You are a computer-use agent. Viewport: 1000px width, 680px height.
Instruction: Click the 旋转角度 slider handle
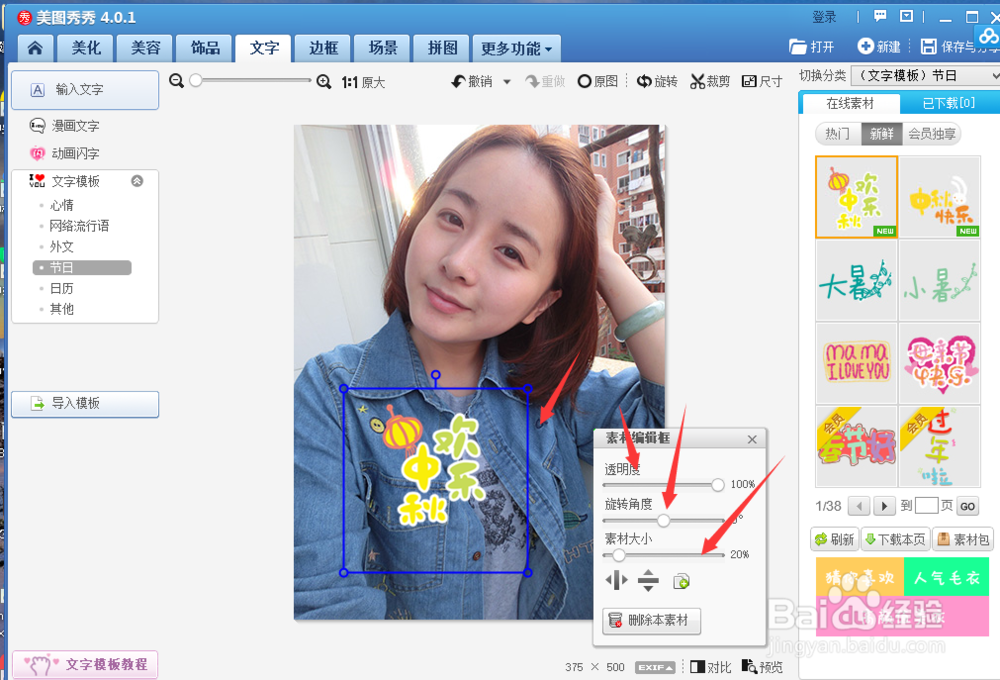[663, 520]
